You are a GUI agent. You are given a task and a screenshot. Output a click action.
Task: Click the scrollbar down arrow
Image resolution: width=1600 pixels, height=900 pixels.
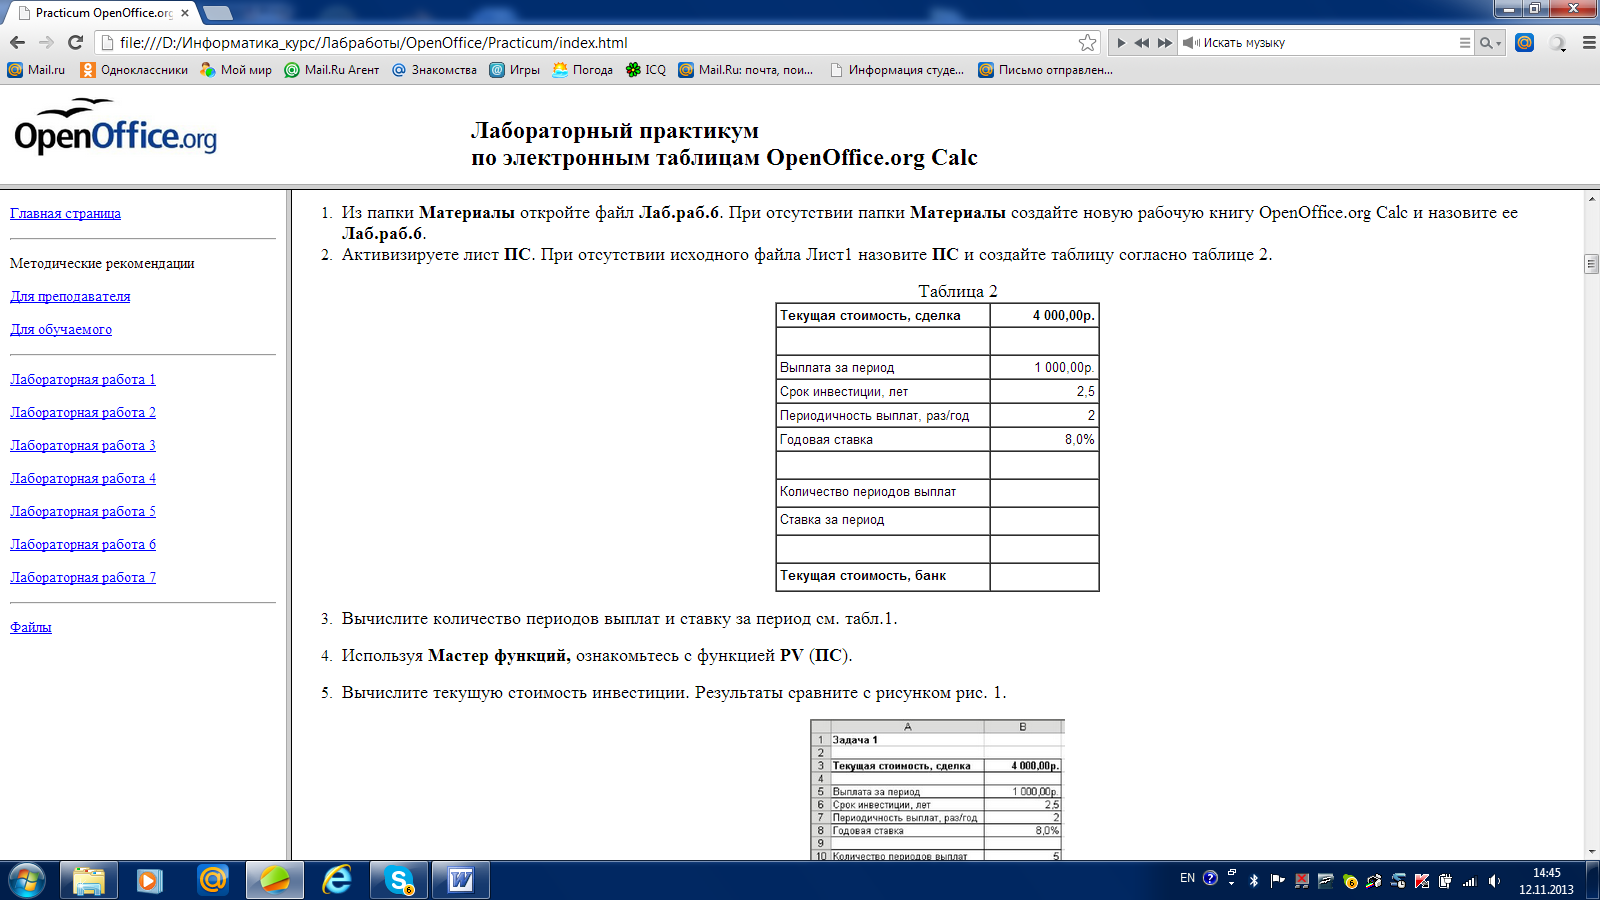1591,852
